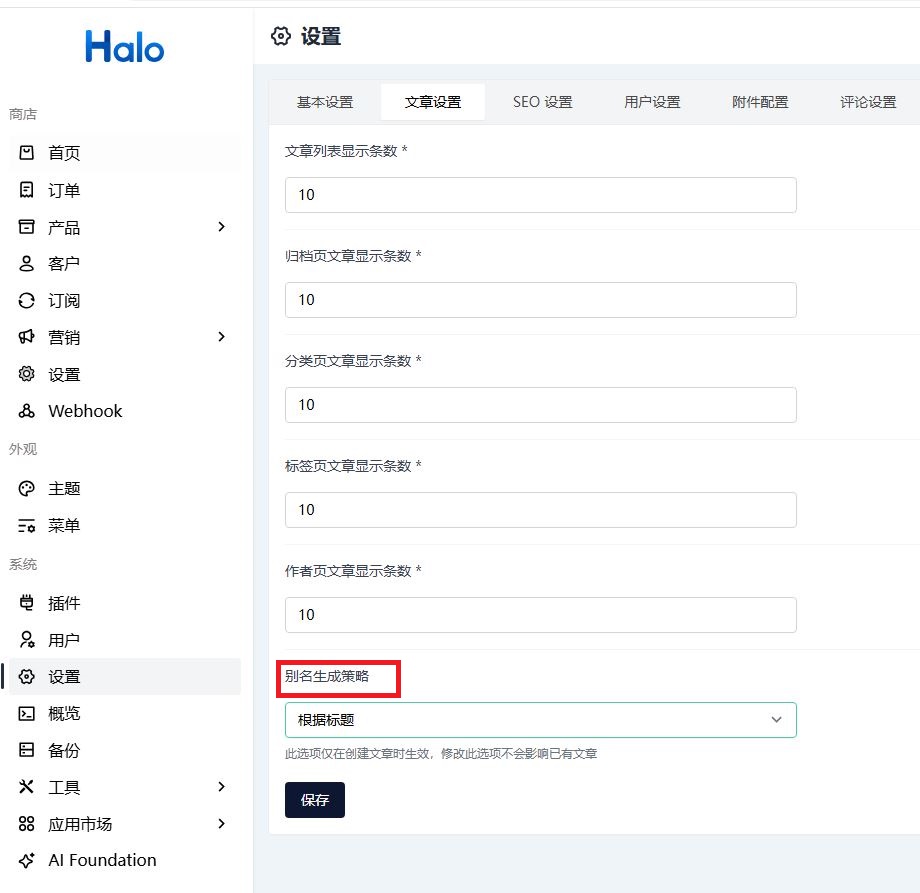
Task: Expand the 应用市场 submenu chevron
Action: pos(221,824)
